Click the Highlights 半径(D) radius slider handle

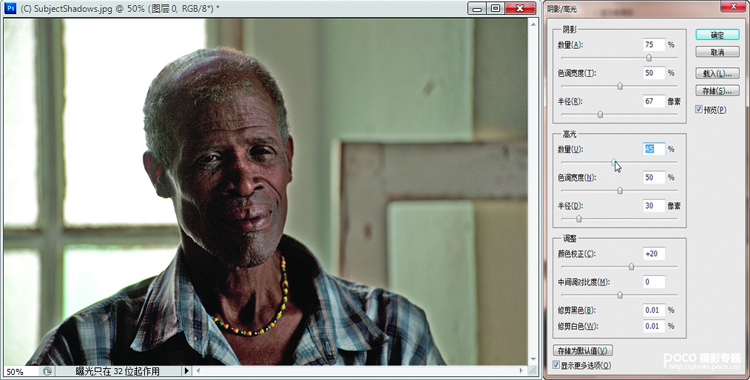579,219
